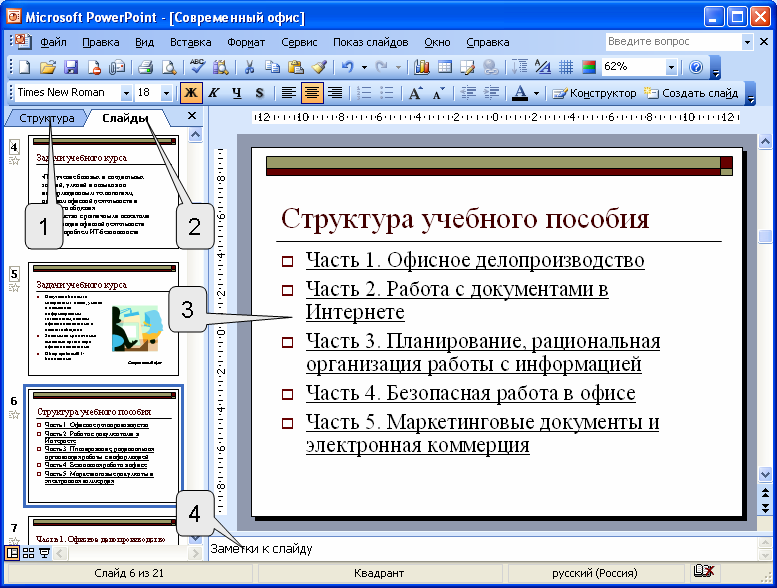Align text to the left
The width and height of the screenshot is (777, 588).
288,93
